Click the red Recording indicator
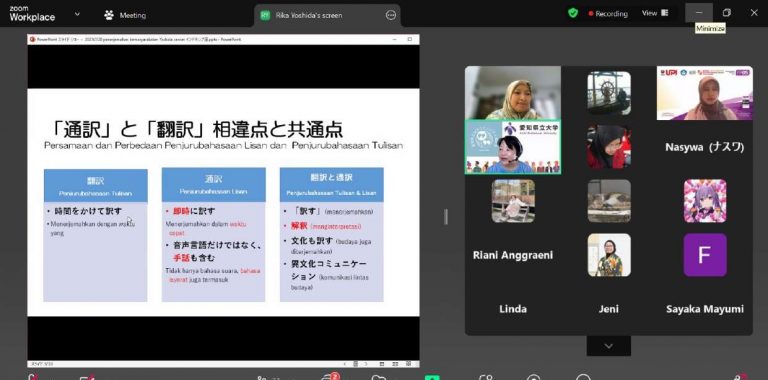Image resolution: width=768 pixels, height=380 pixels. click(608, 14)
